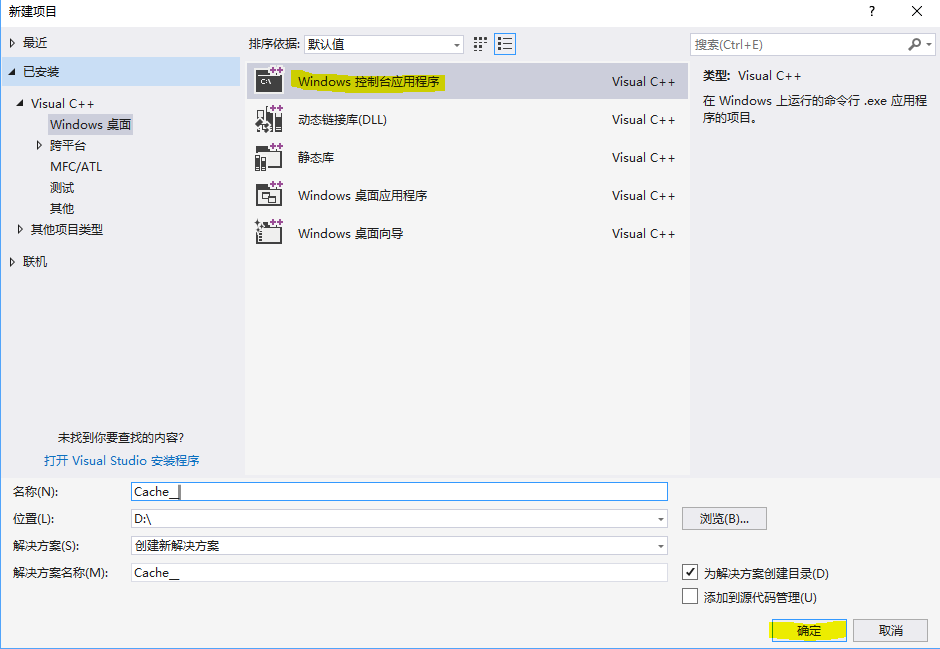
Task: Select Windows 桌面 in the tree
Action: tap(91, 125)
